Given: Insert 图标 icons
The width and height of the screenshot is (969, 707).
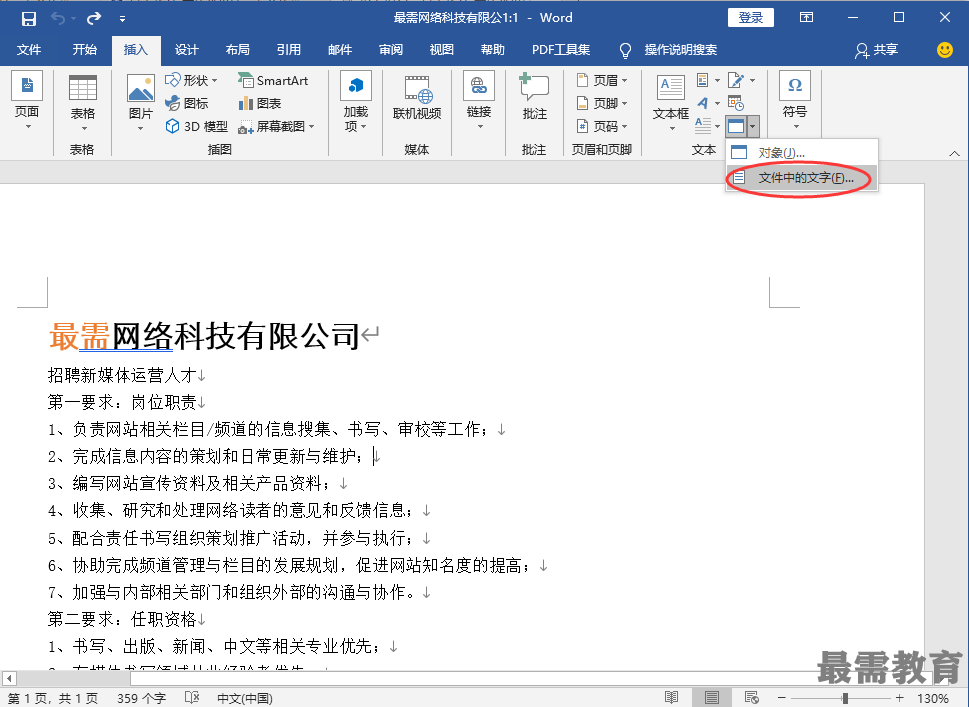Looking at the screenshot, I should click(x=187, y=103).
